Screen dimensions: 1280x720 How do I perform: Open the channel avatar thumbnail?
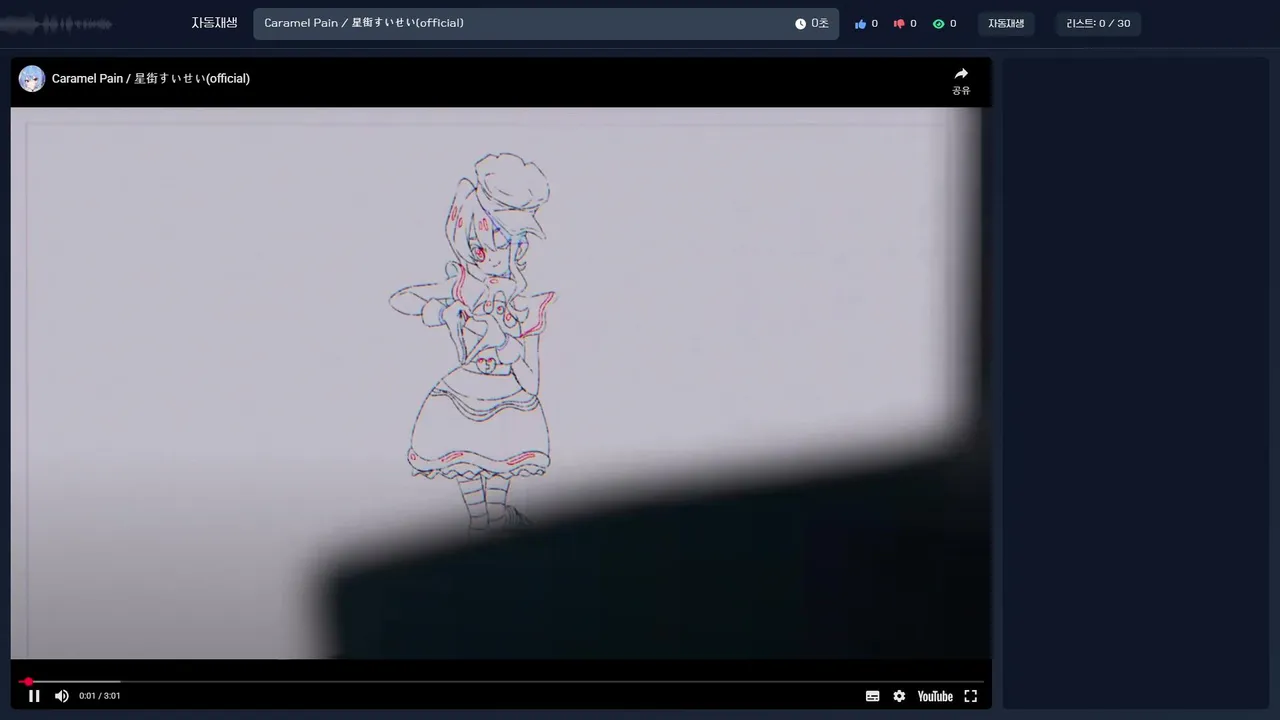click(x=32, y=78)
